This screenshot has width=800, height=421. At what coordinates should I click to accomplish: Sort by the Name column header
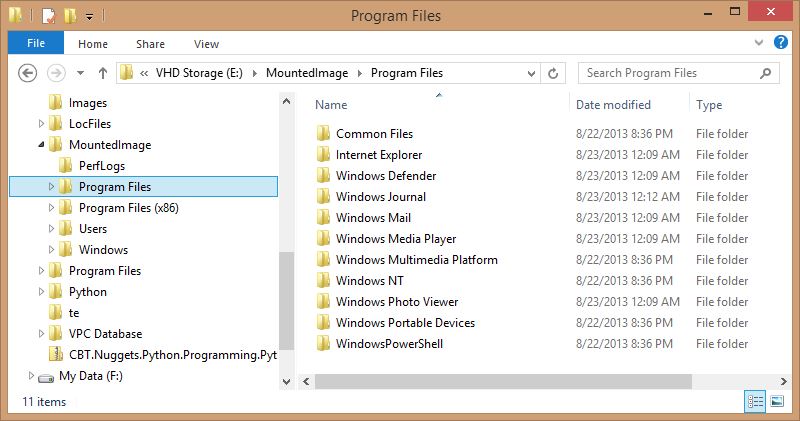[331, 105]
